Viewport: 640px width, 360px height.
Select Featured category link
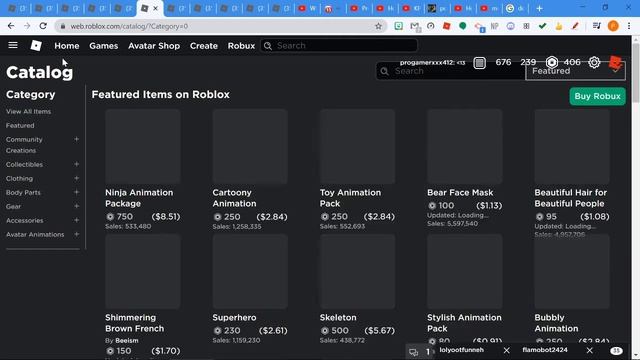coord(20,125)
